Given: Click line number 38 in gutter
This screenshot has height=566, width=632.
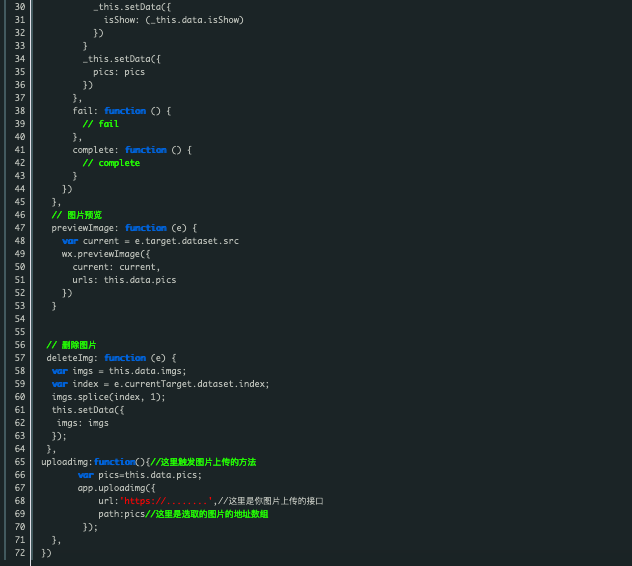Looking at the screenshot, I should [x=20, y=111].
